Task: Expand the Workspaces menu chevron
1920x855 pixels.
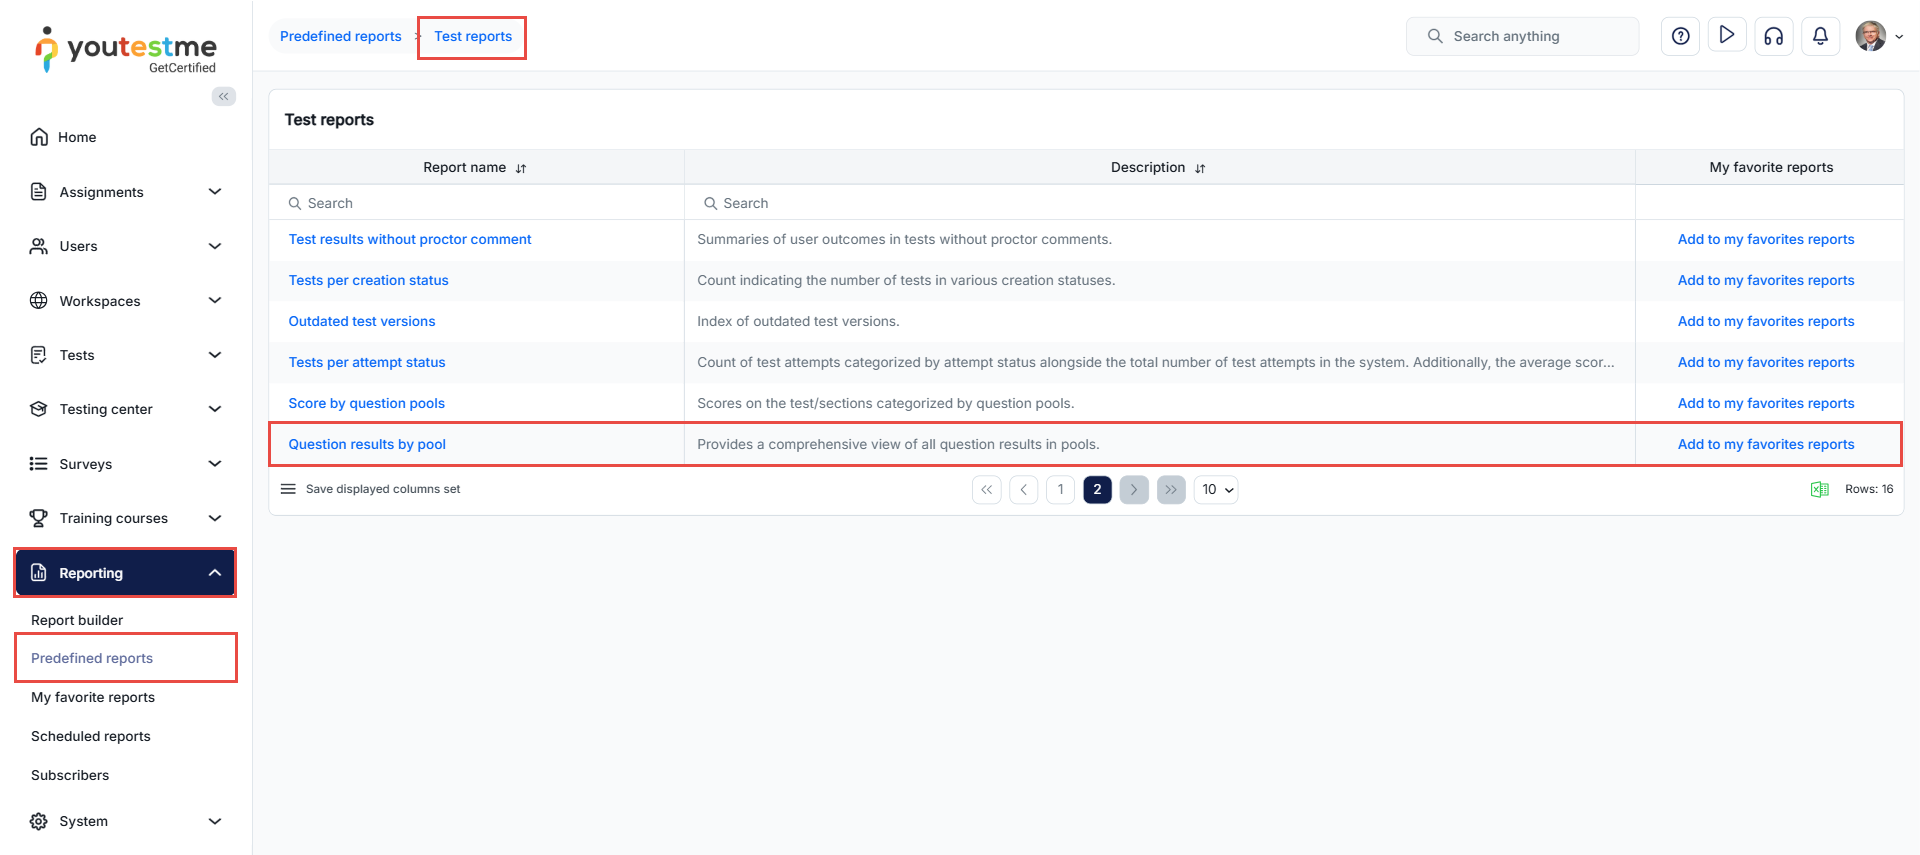Action: (215, 301)
